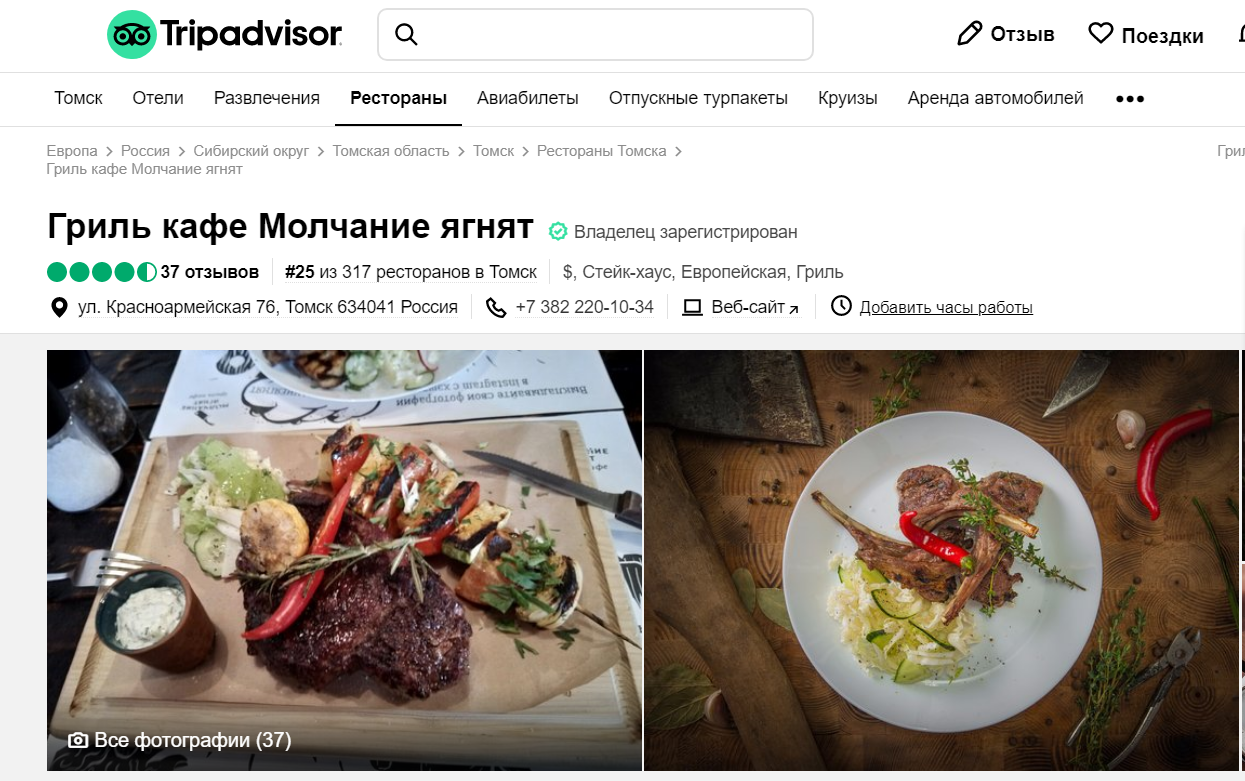Click the pencil Отзыв icon
The height and width of the screenshot is (781, 1245).
(970, 34)
